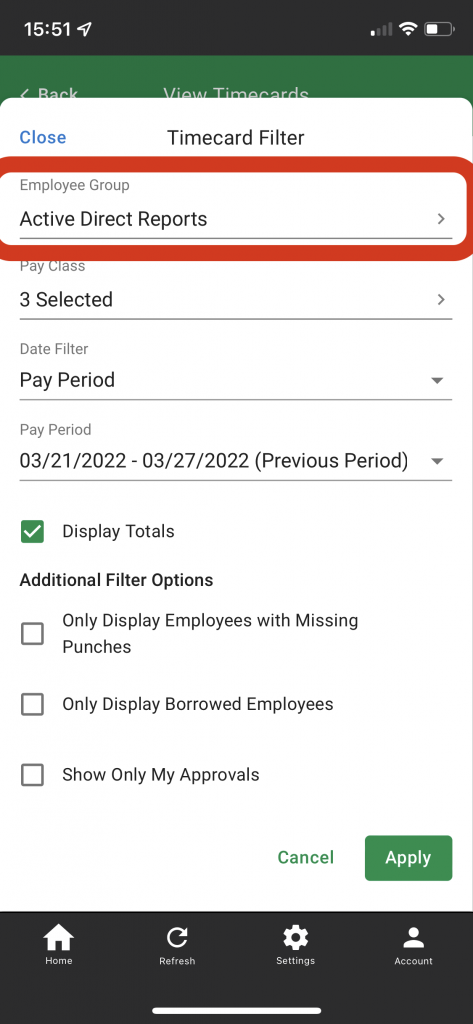Tap the green Apply button

408,857
